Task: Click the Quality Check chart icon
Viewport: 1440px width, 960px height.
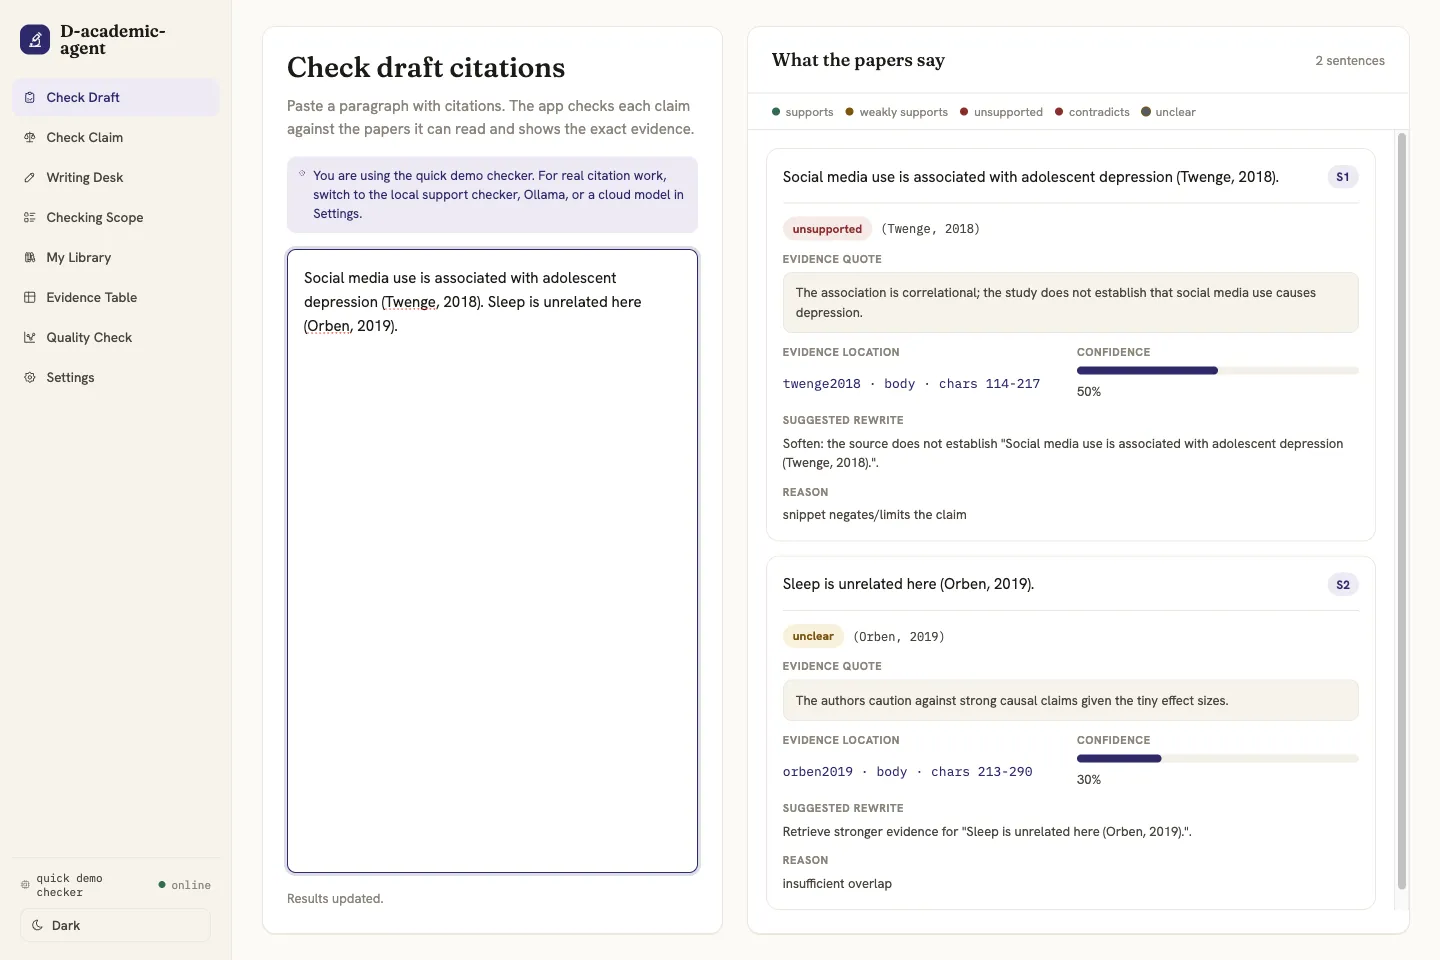Action: 30,337
